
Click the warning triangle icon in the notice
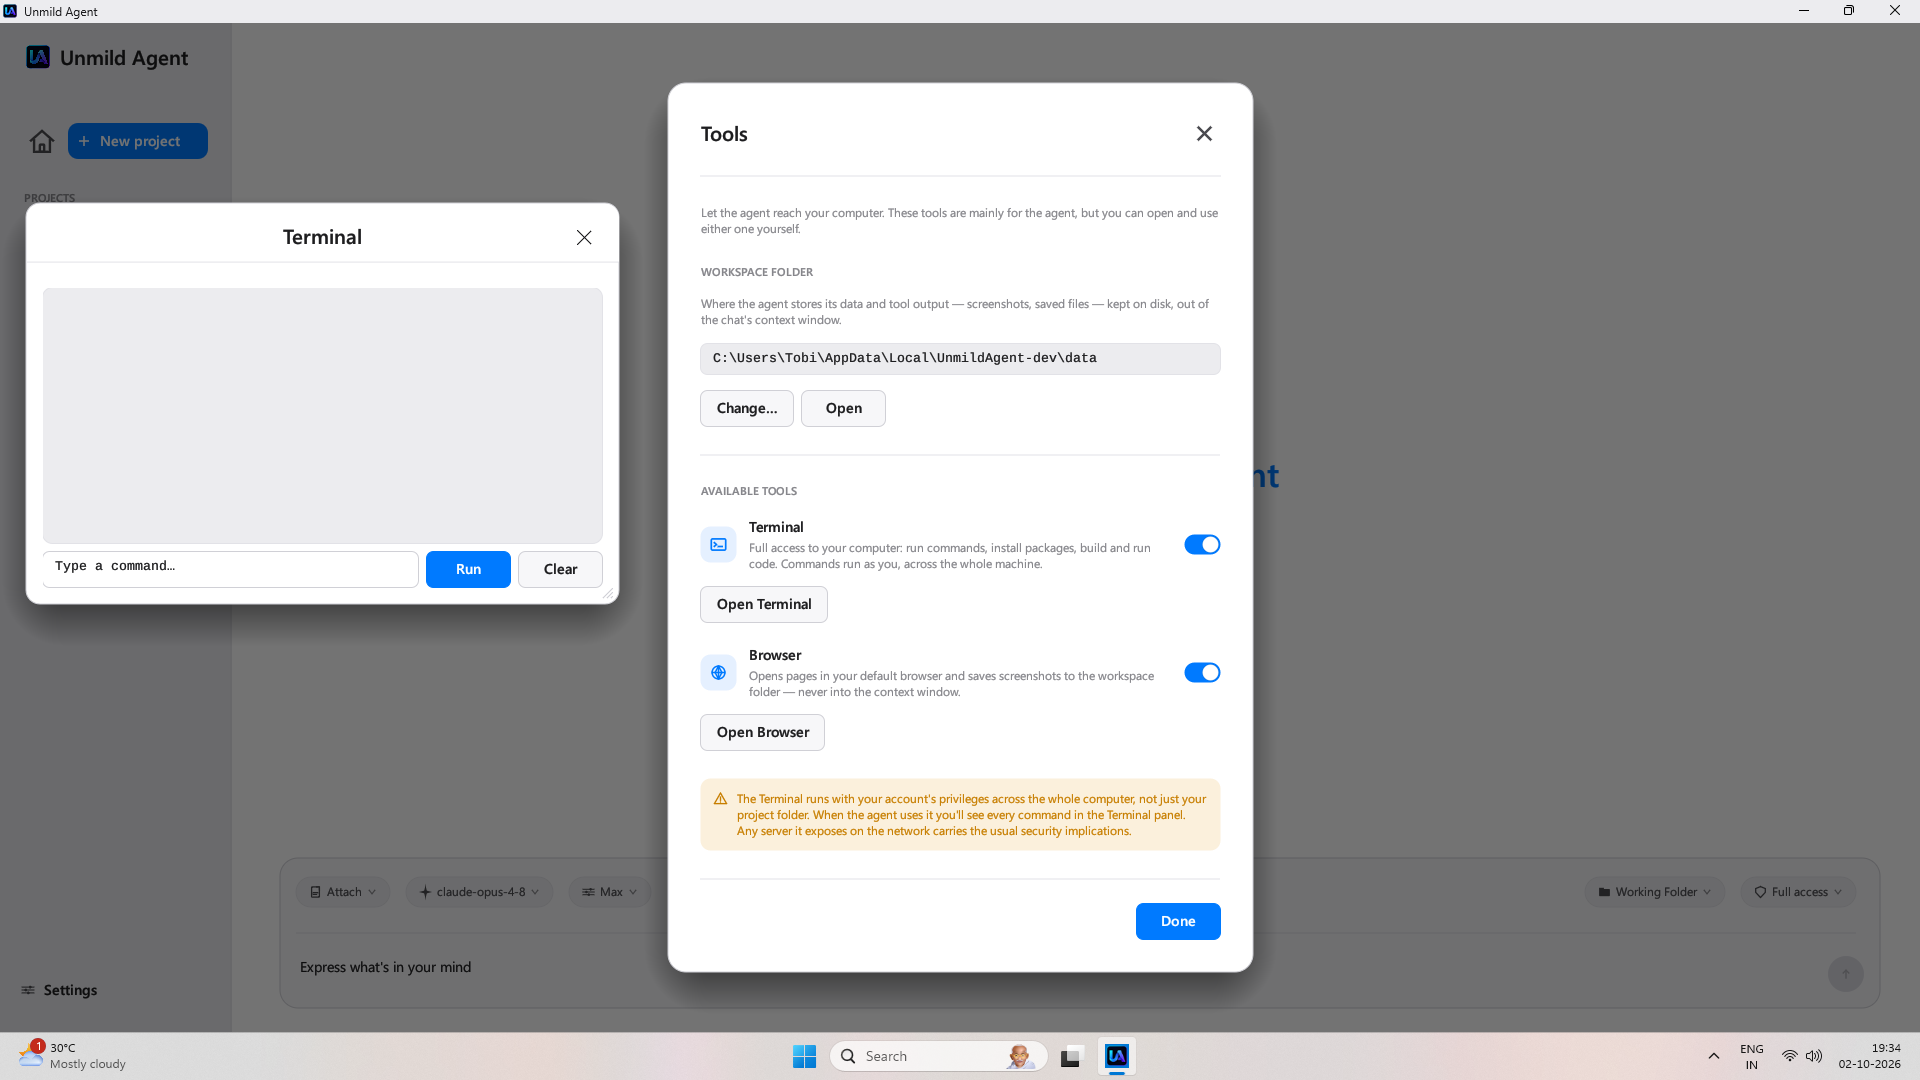coord(720,799)
